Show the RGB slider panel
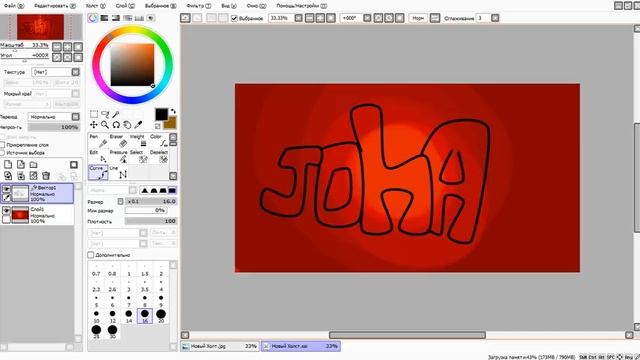Viewport: 640px width, 360px height. point(104,18)
